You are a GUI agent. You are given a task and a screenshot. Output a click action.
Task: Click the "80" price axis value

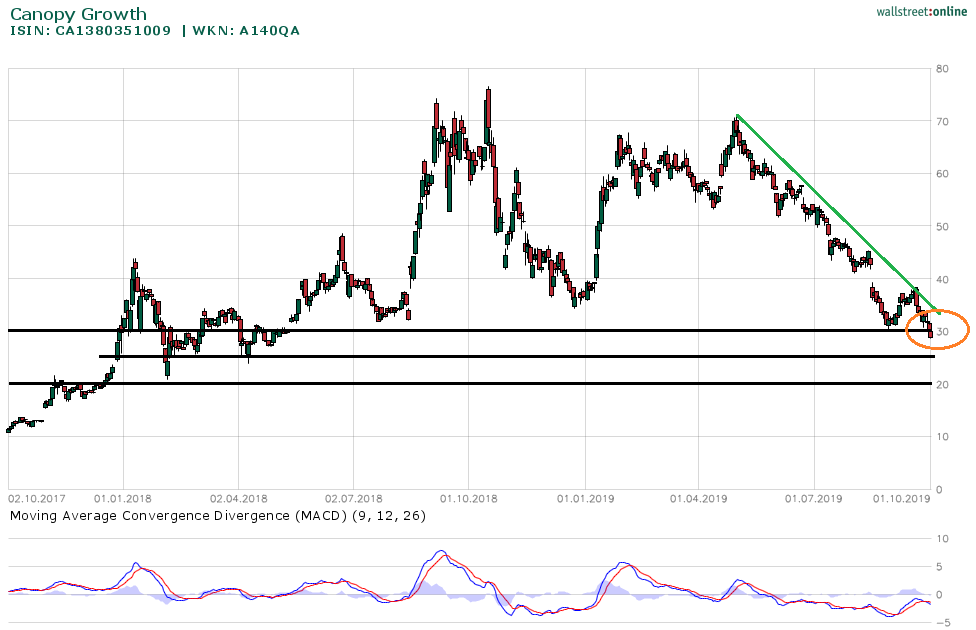tap(942, 68)
